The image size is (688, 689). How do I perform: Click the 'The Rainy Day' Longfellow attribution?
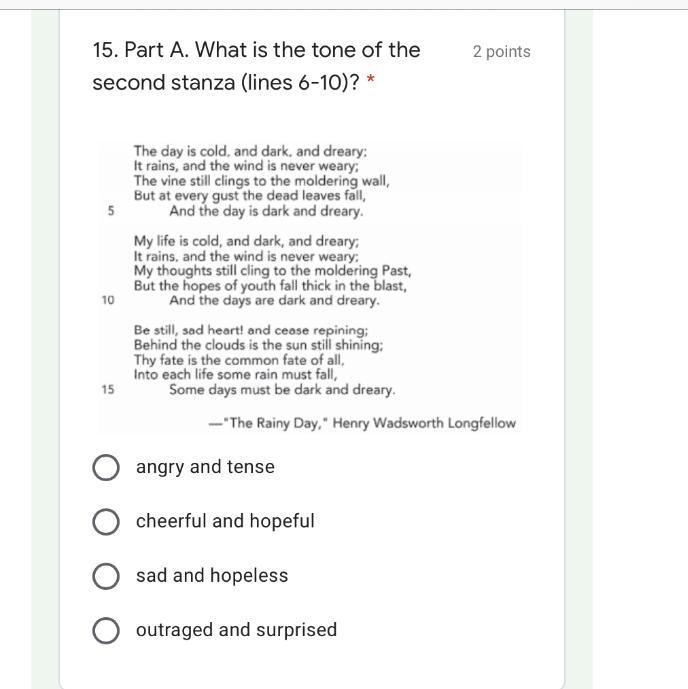click(362, 423)
